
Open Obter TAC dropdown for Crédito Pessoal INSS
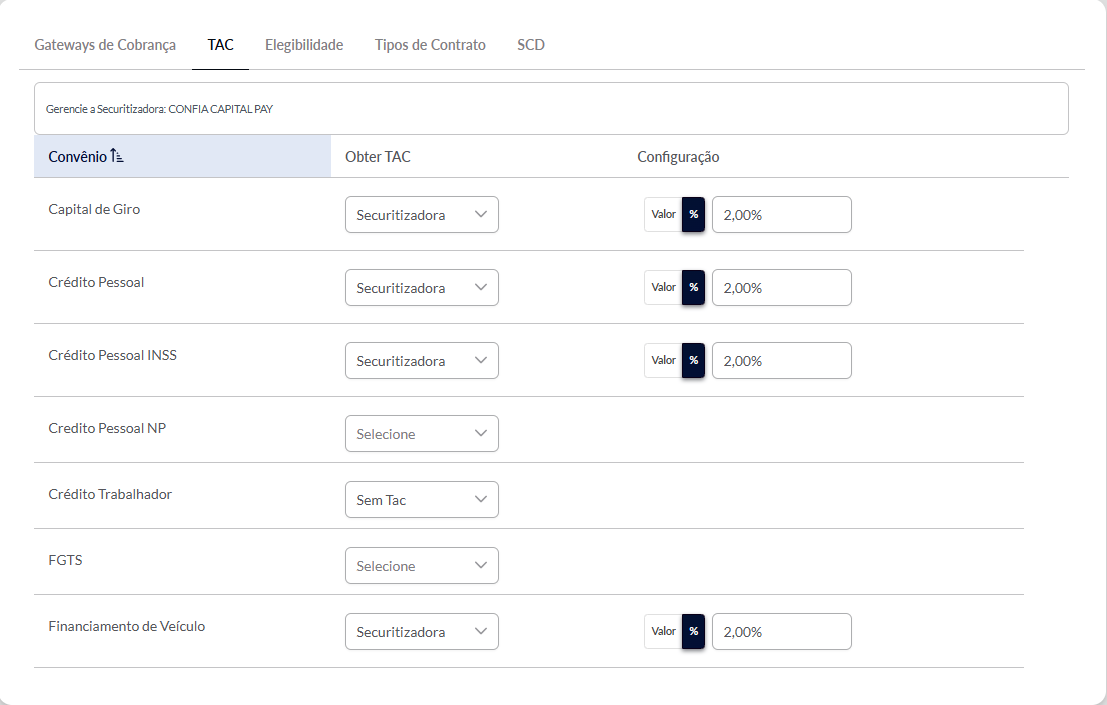(x=421, y=361)
